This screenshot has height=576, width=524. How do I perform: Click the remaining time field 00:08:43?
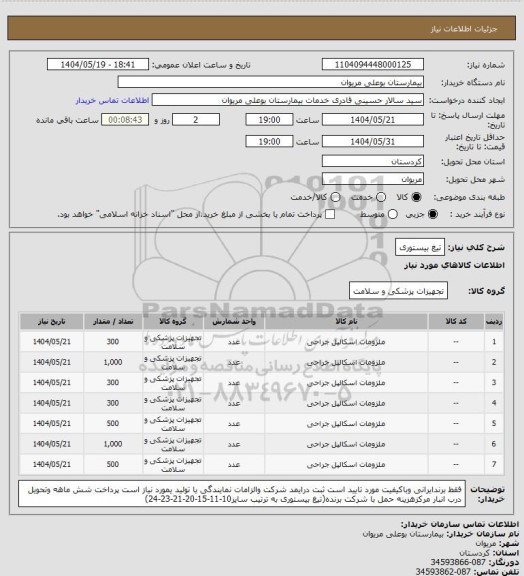(x=125, y=120)
